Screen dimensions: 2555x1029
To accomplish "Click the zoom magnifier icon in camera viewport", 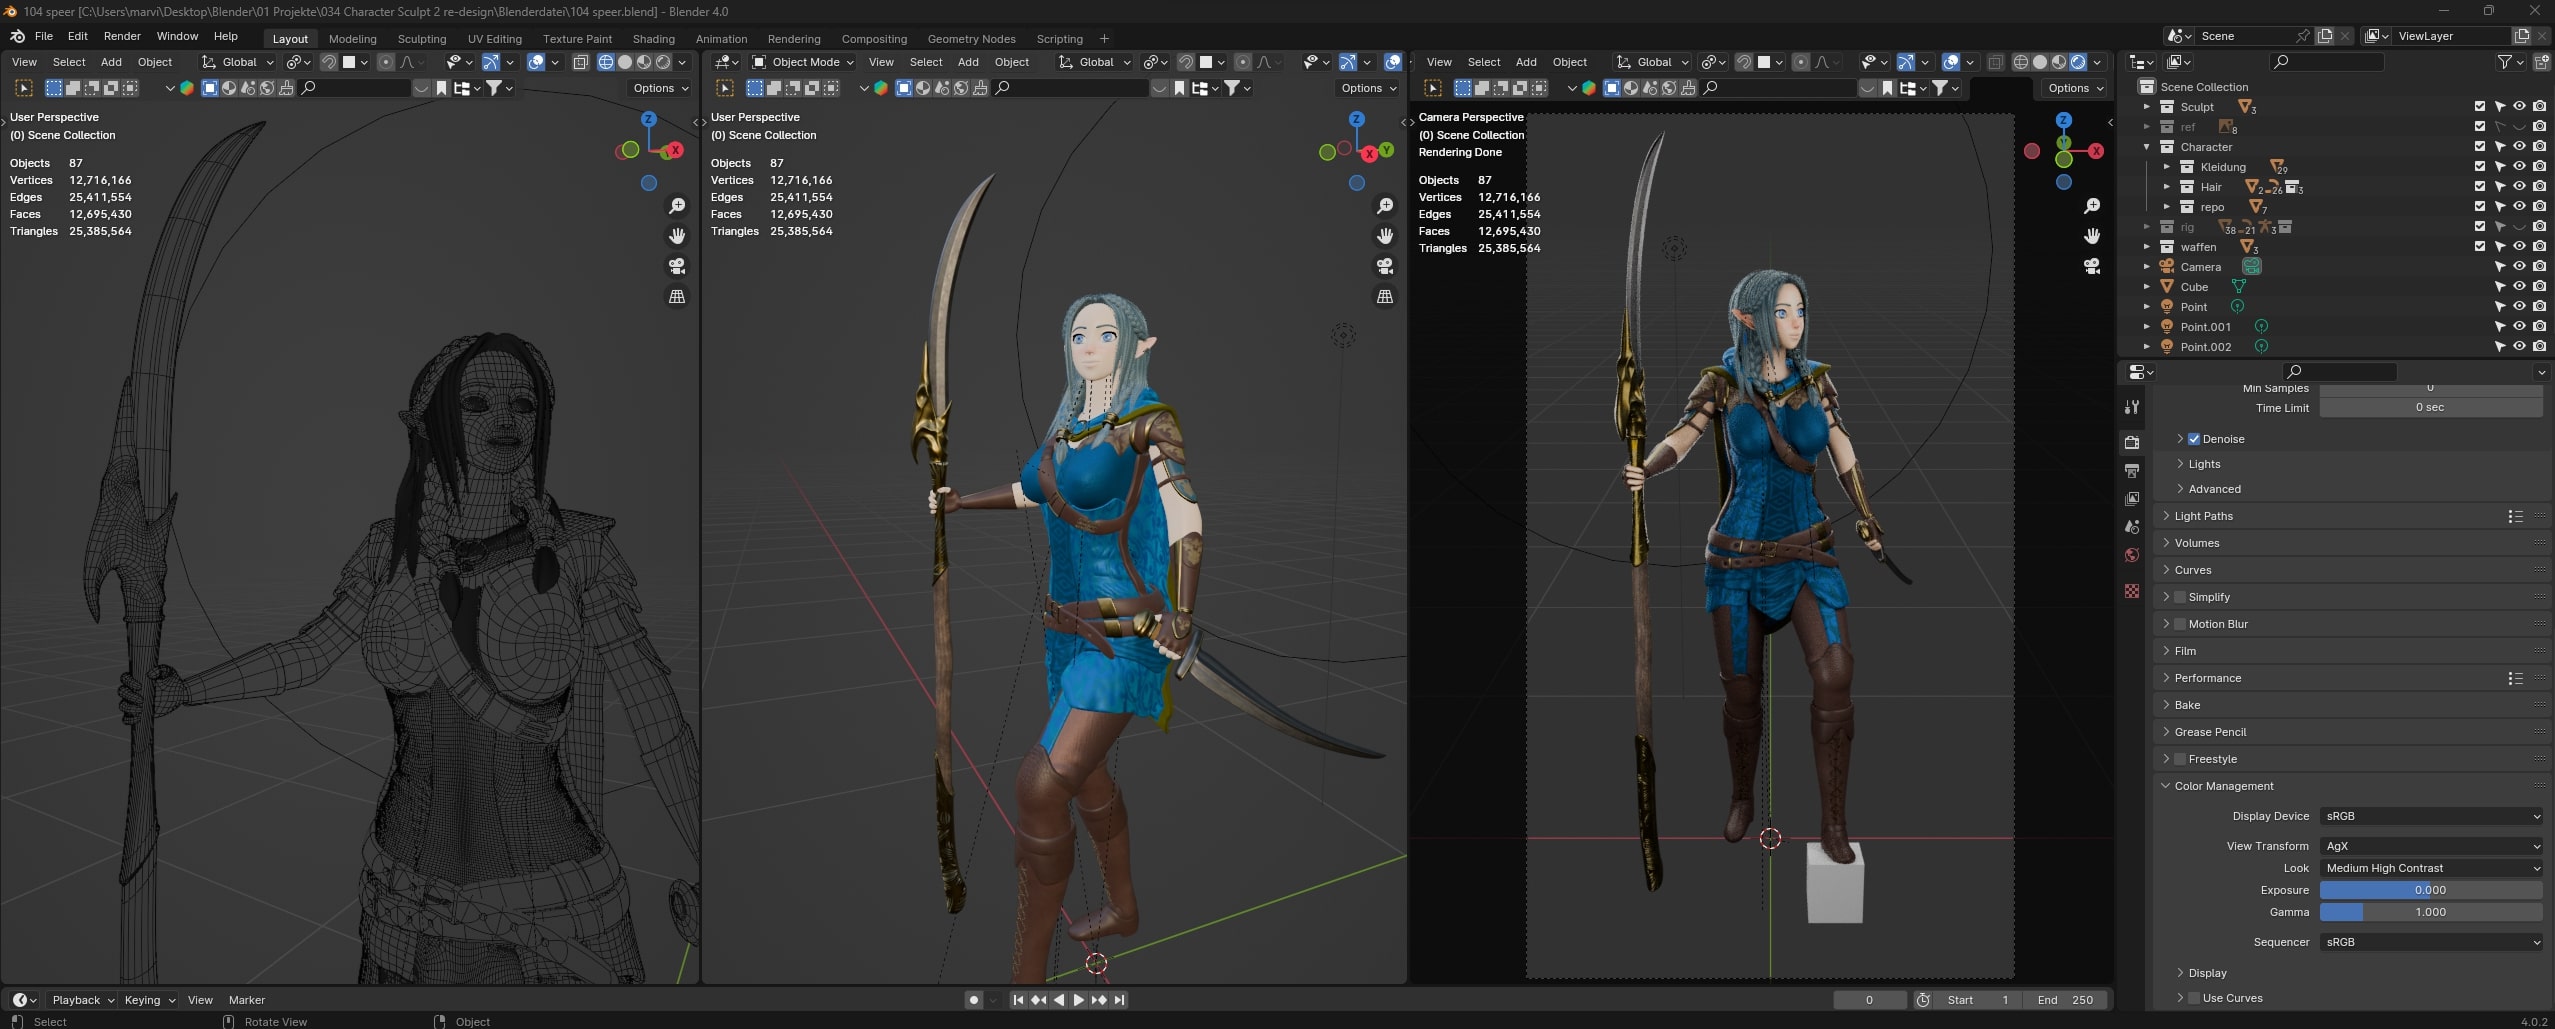I will coord(2092,206).
